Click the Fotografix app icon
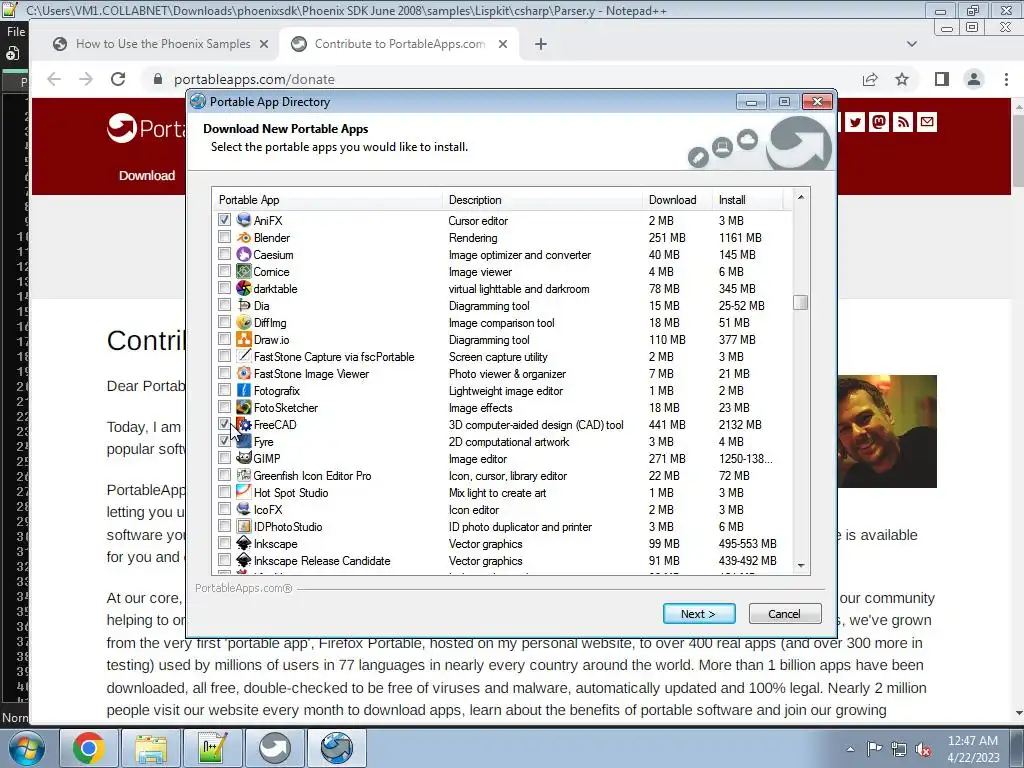This screenshot has height=768, width=1024. pyautogui.click(x=244, y=390)
